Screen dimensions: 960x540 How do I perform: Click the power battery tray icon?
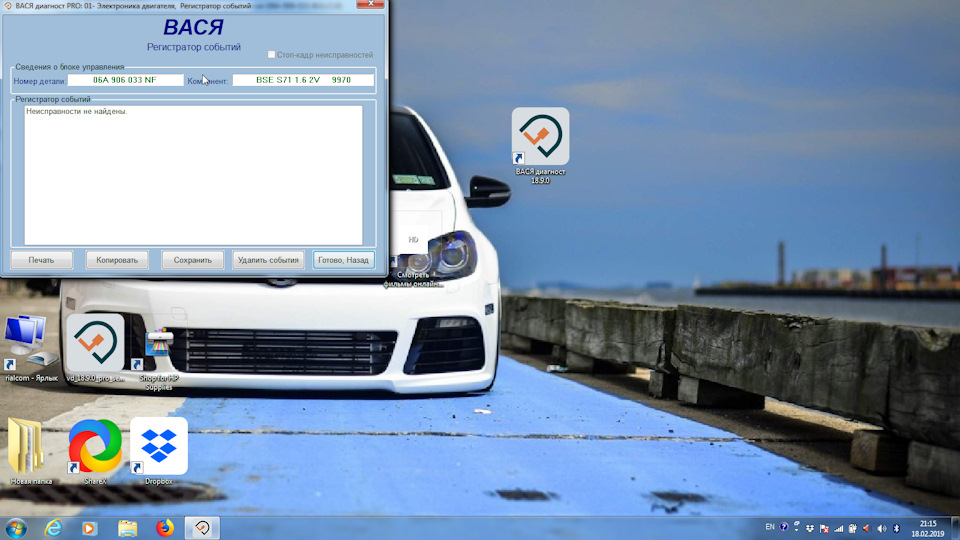coord(852,528)
